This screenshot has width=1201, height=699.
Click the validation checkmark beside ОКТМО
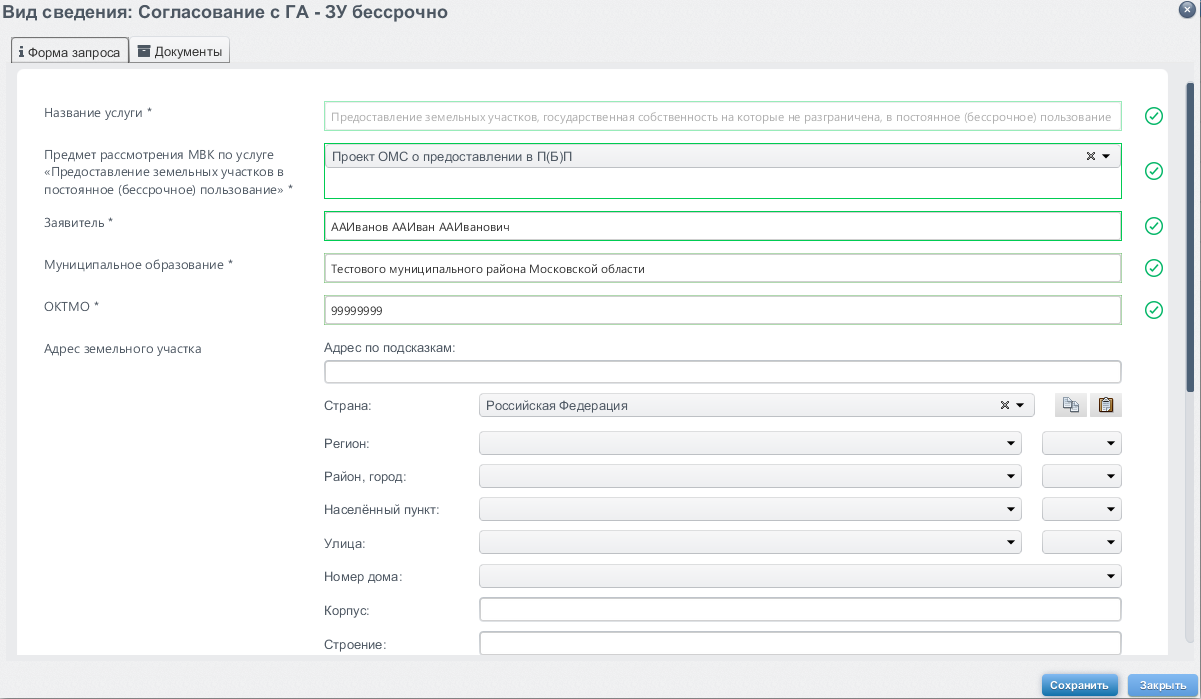[1154, 310]
